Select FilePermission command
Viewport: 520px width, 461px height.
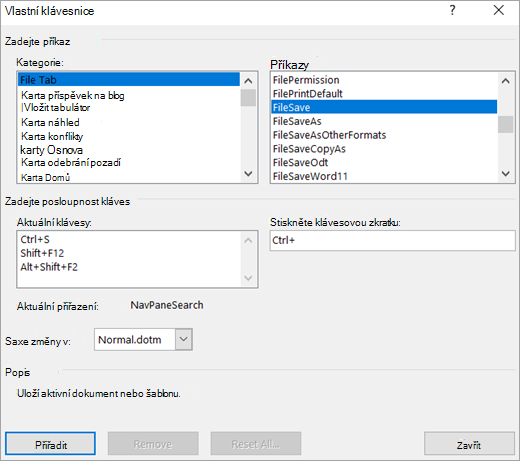(x=384, y=80)
